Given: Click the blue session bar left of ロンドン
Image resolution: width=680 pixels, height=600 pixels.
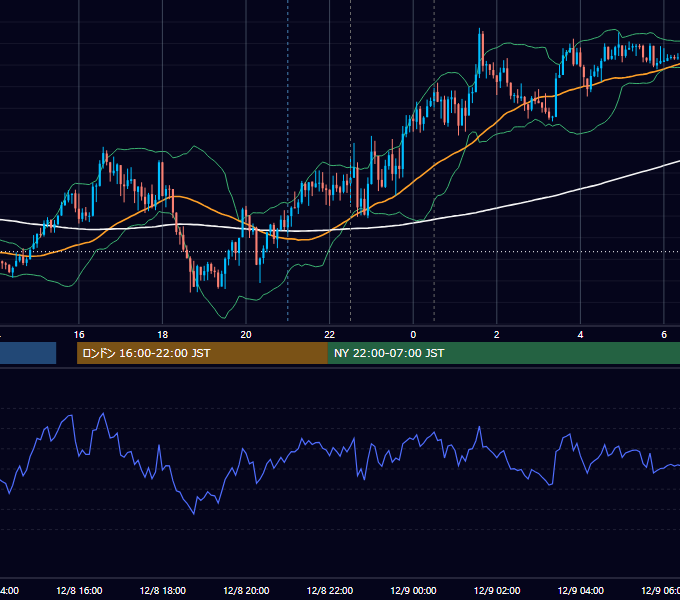Looking at the screenshot, I should 28,353.
